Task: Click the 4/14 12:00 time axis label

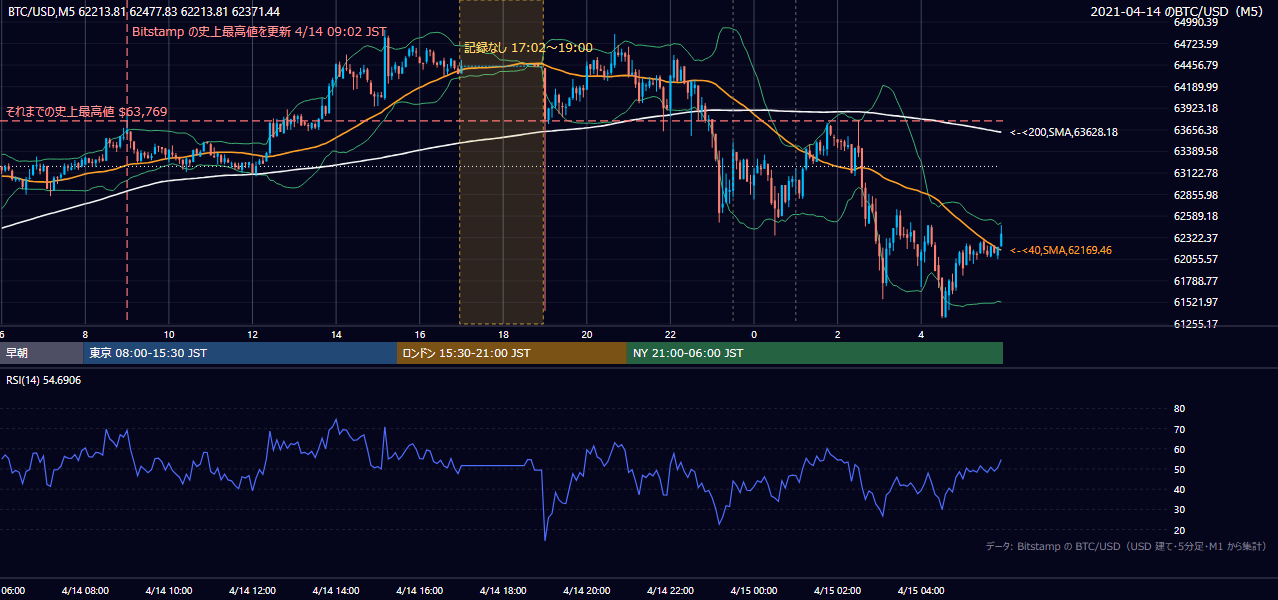Action: [x=250, y=590]
